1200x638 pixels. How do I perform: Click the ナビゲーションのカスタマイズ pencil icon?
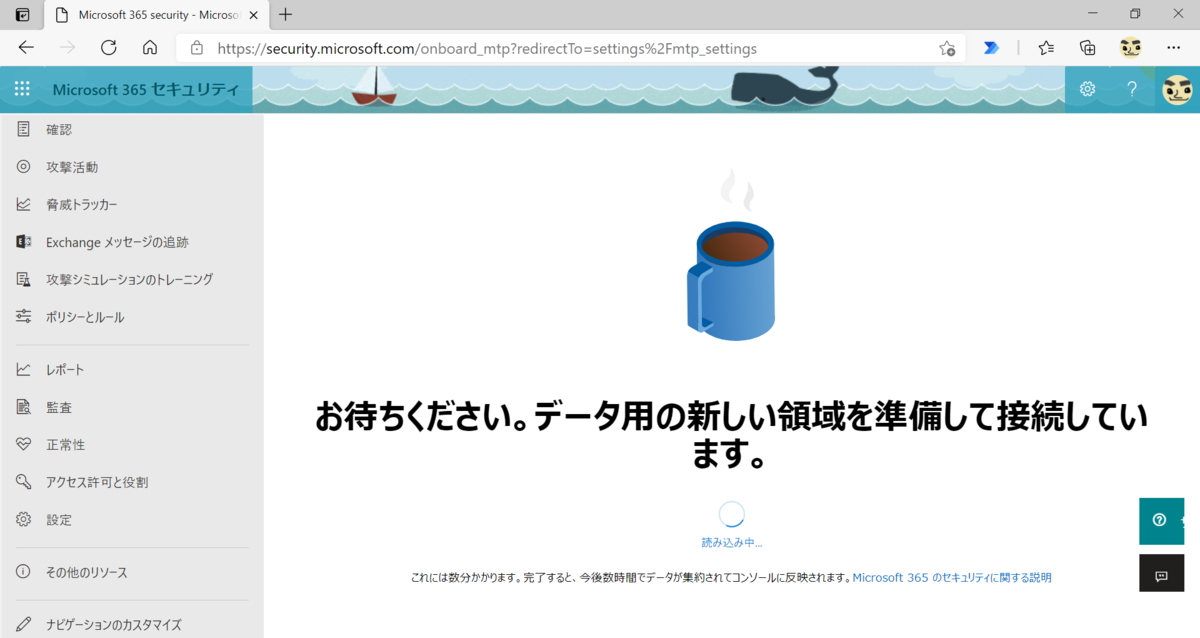tap(23, 625)
